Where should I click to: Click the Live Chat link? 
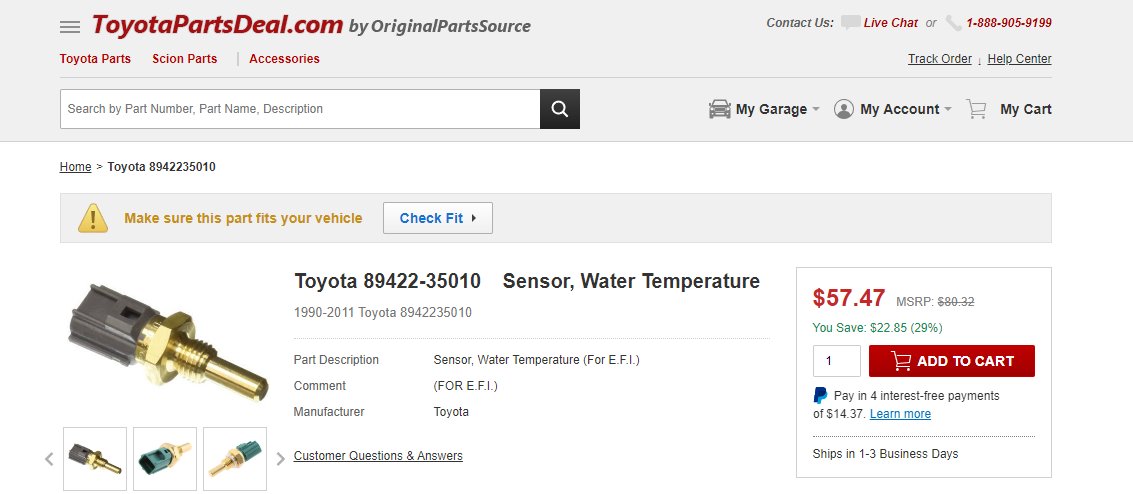tap(890, 23)
